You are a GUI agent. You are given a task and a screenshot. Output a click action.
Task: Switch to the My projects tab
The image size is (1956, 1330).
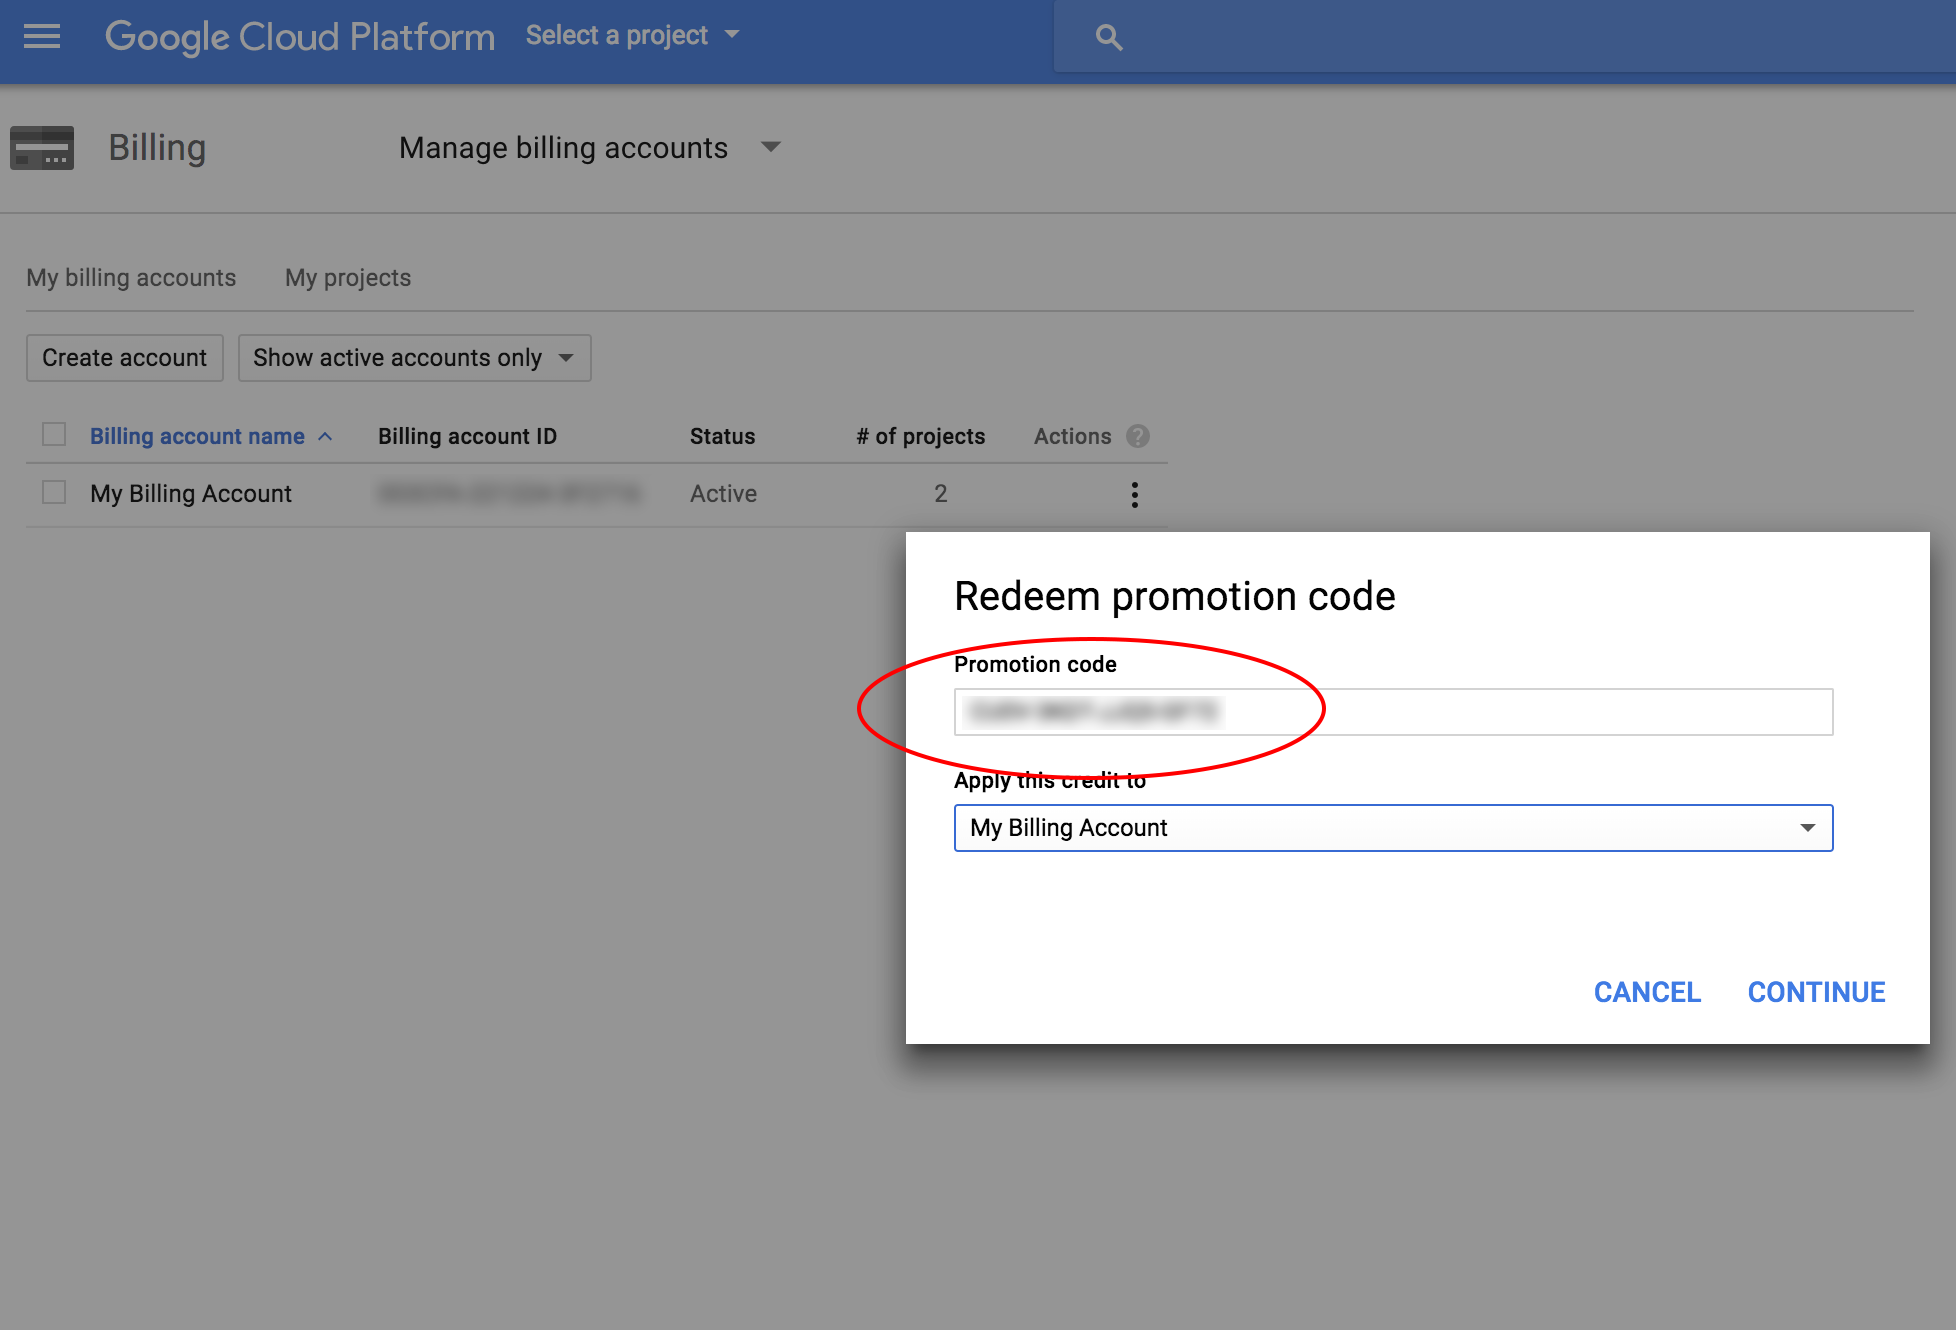pos(348,278)
